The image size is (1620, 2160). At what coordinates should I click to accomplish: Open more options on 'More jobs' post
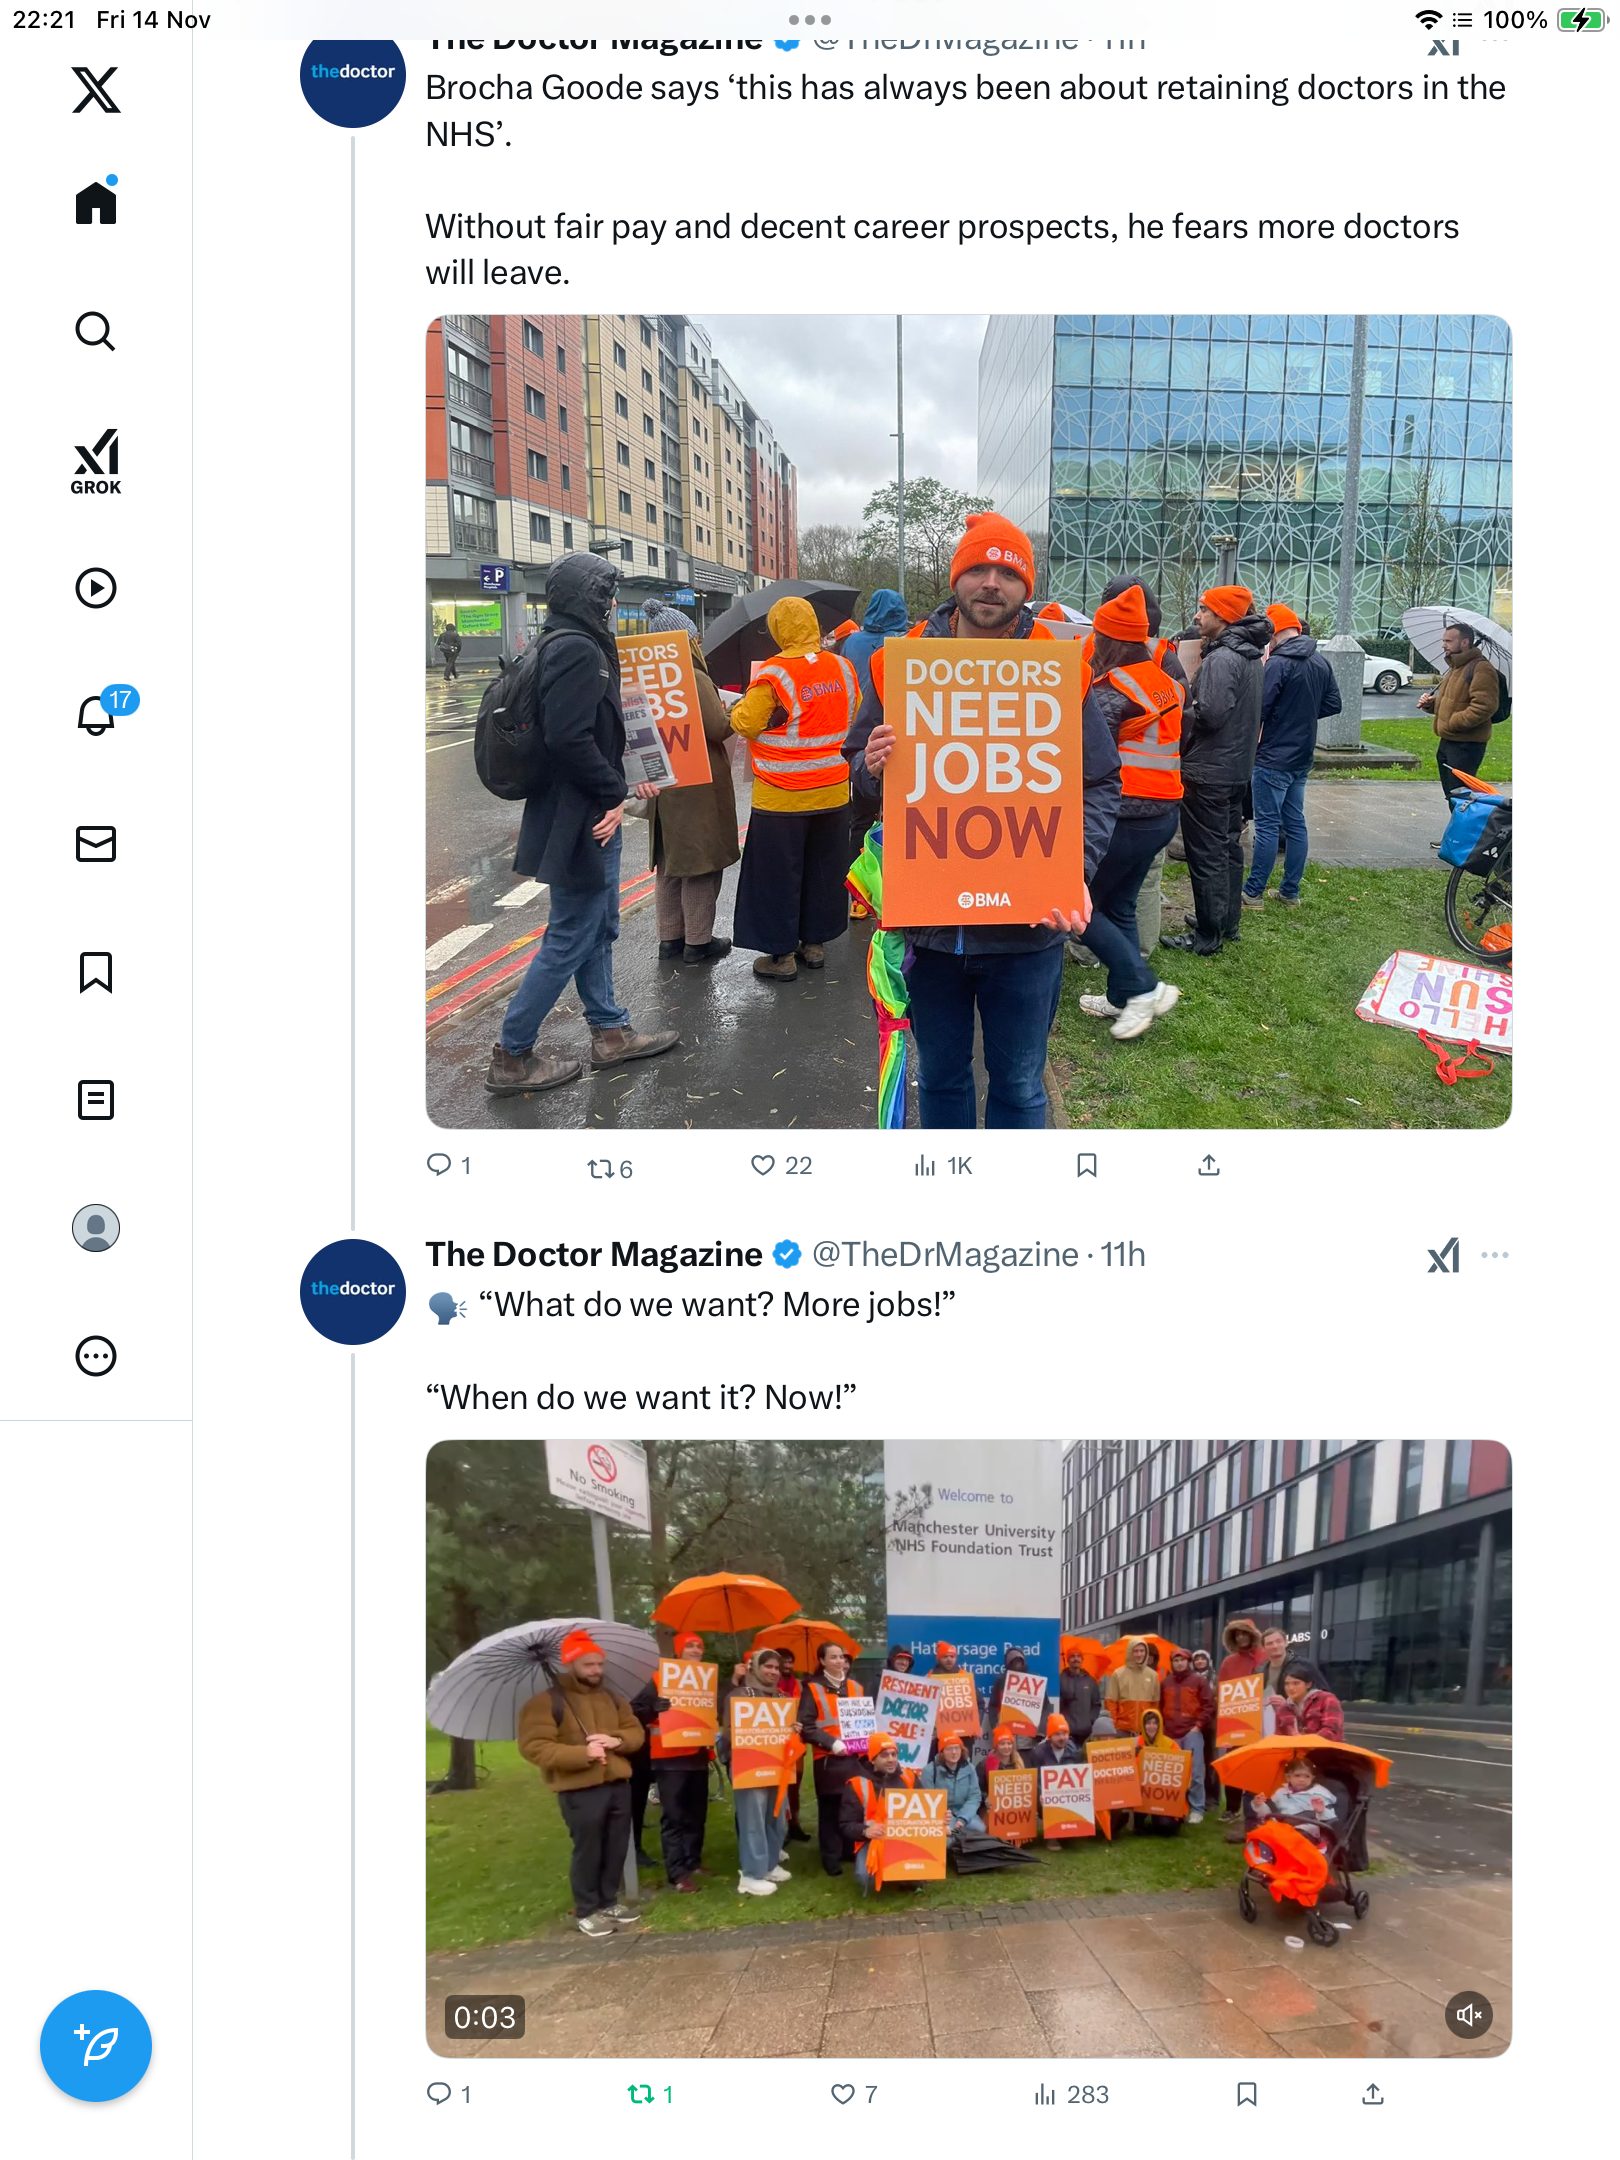1495,1255
